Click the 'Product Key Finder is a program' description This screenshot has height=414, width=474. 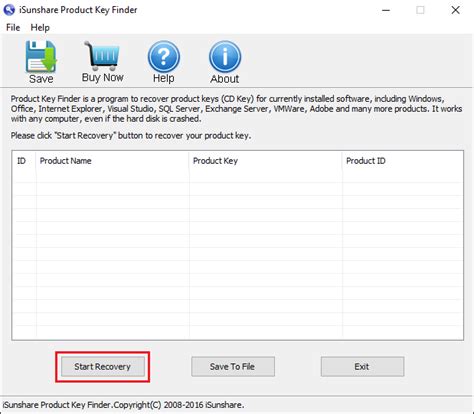(x=236, y=109)
